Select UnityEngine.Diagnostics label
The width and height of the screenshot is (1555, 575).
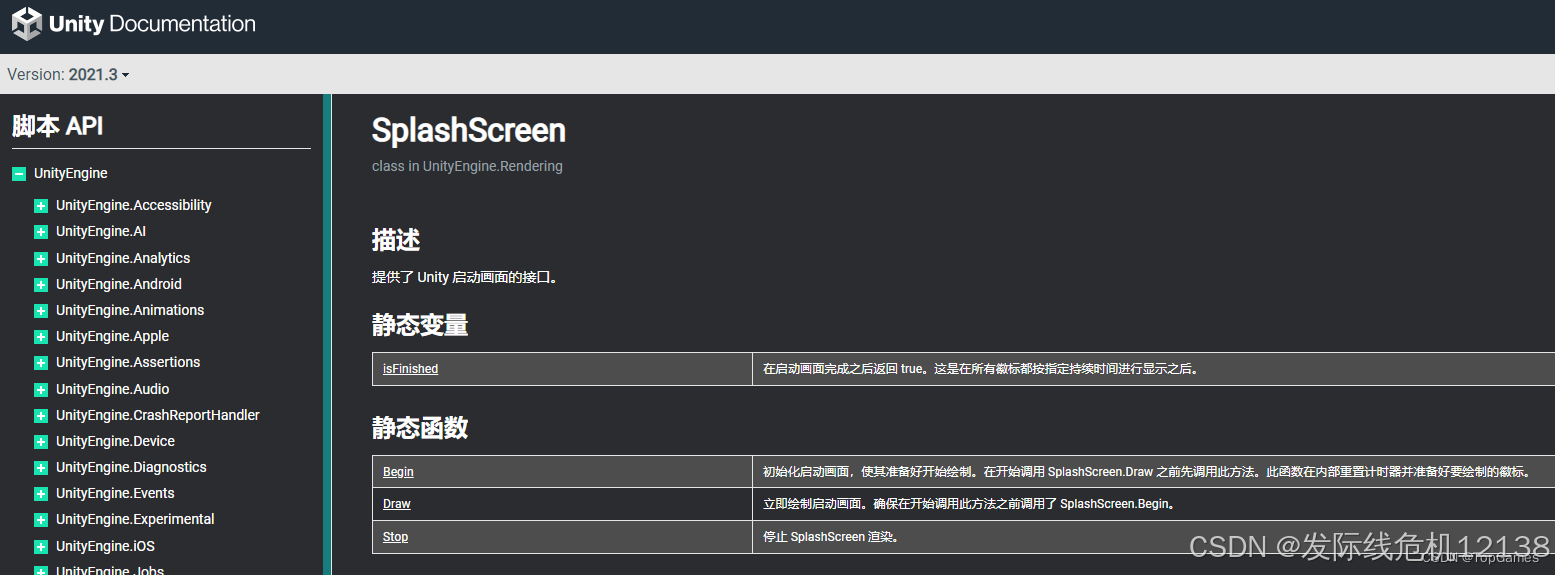131,467
